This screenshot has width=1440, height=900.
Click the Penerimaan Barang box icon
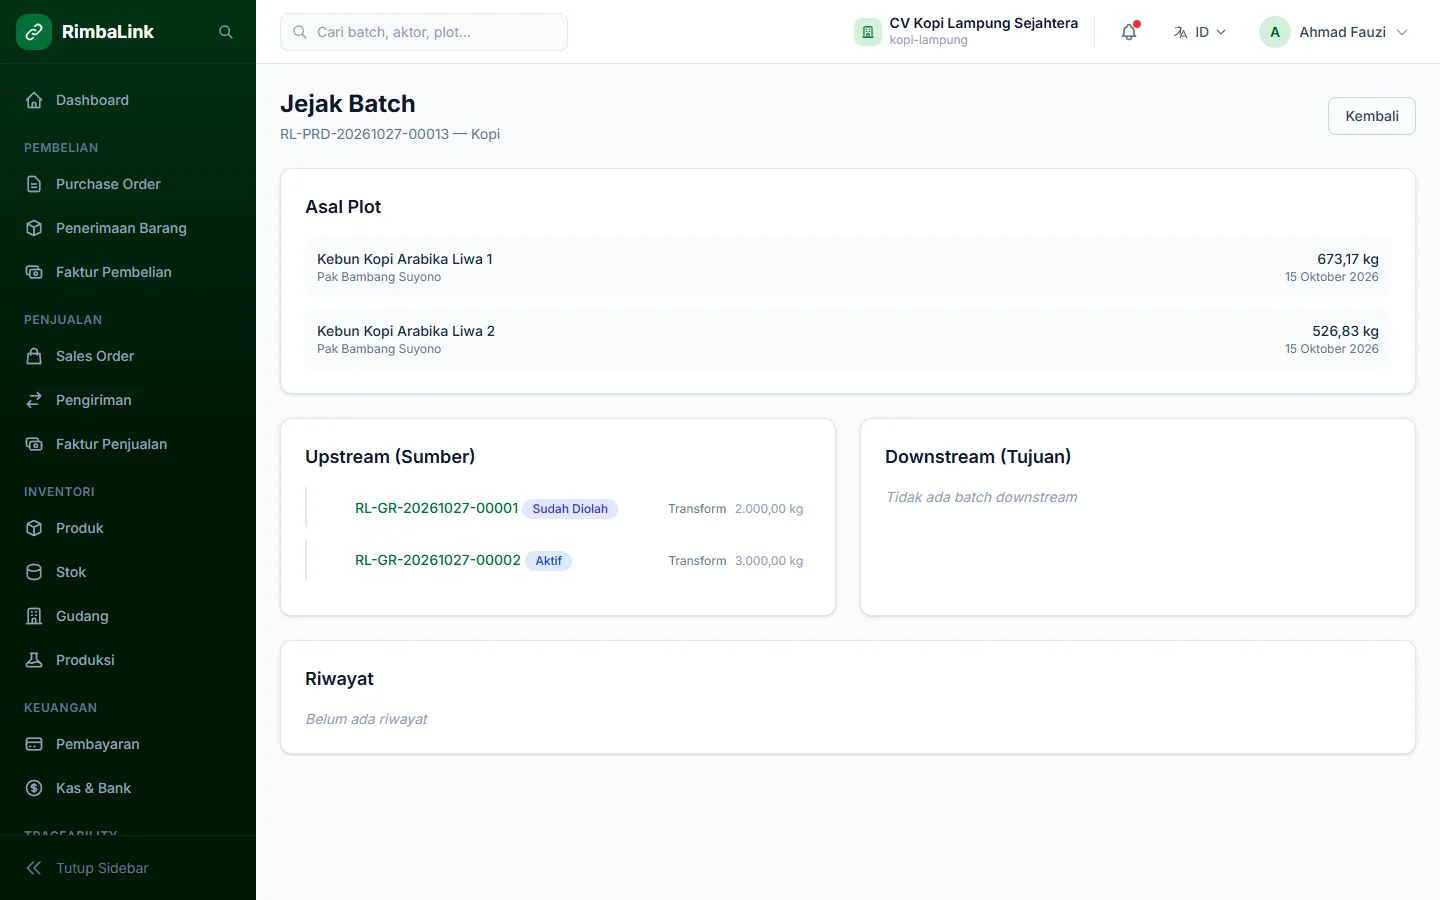(34, 228)
